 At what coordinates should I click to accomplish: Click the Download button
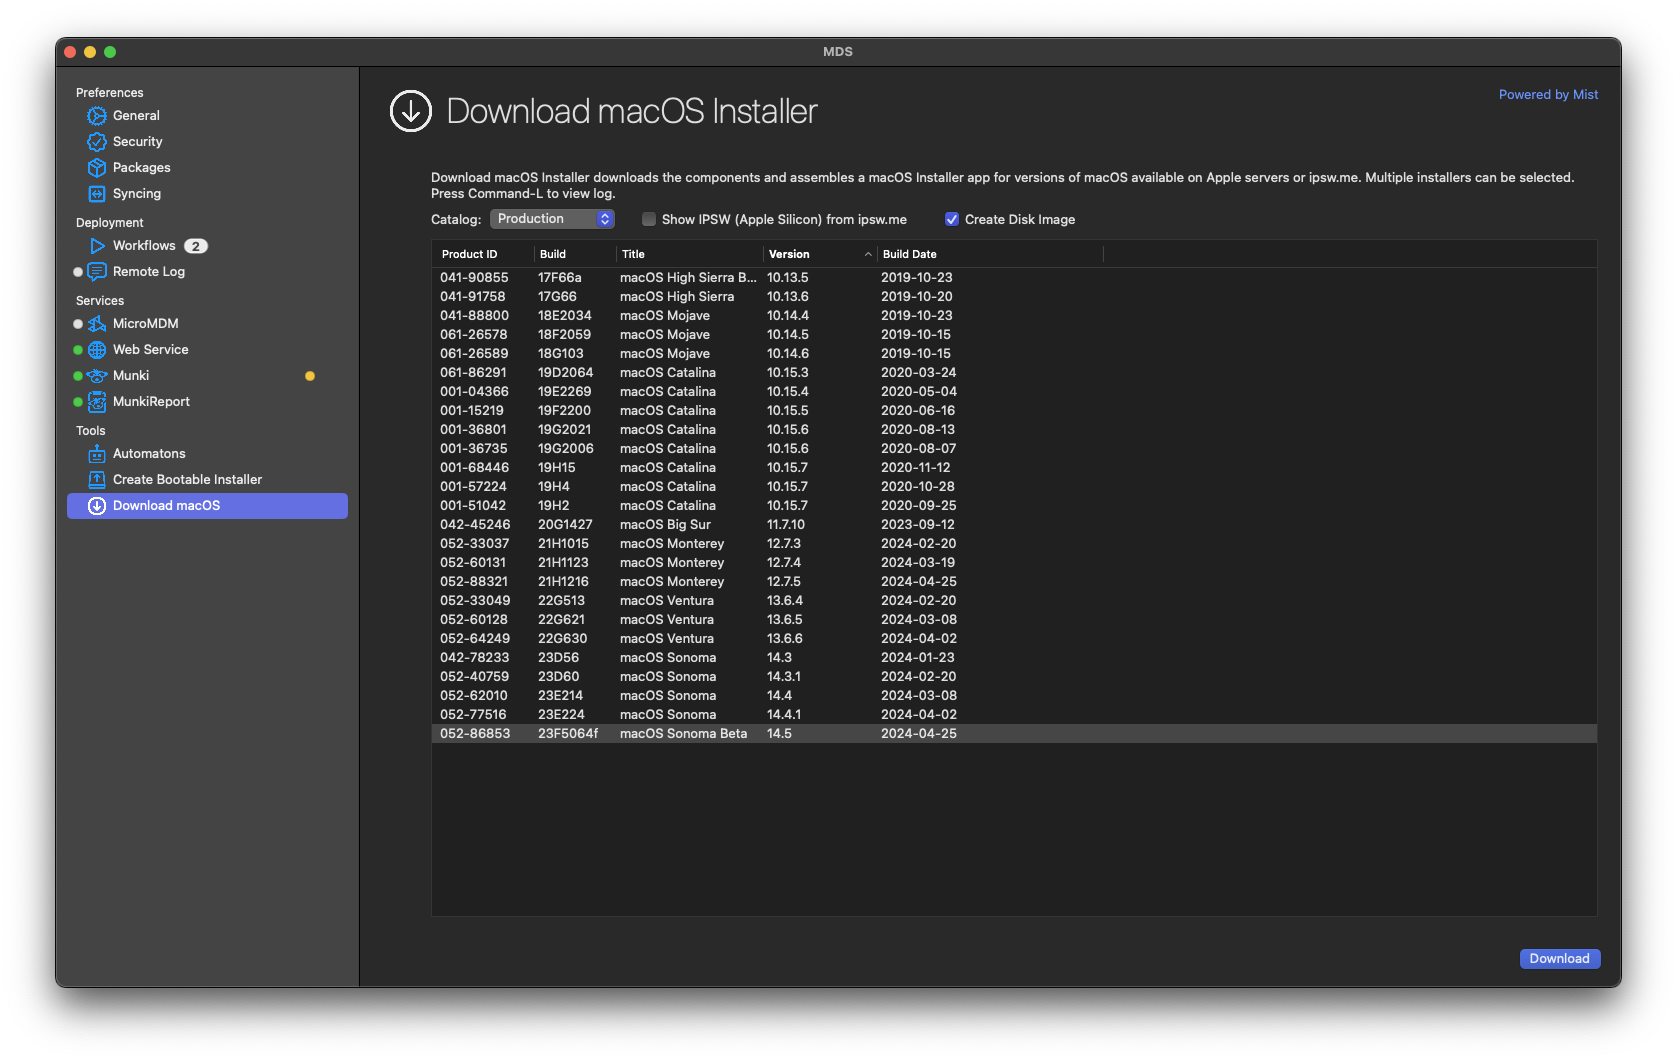(x=1560, y=958)
